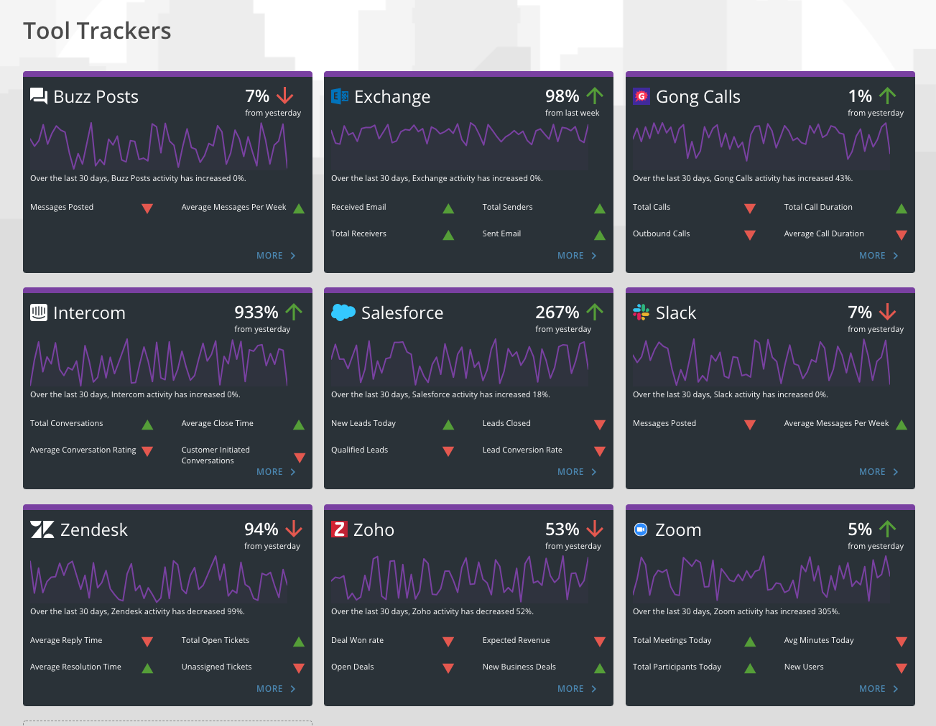Viewport: 936px width, 726px height.
Task: Click the Tool Trackers heading
Action: [x=97, y=31]
